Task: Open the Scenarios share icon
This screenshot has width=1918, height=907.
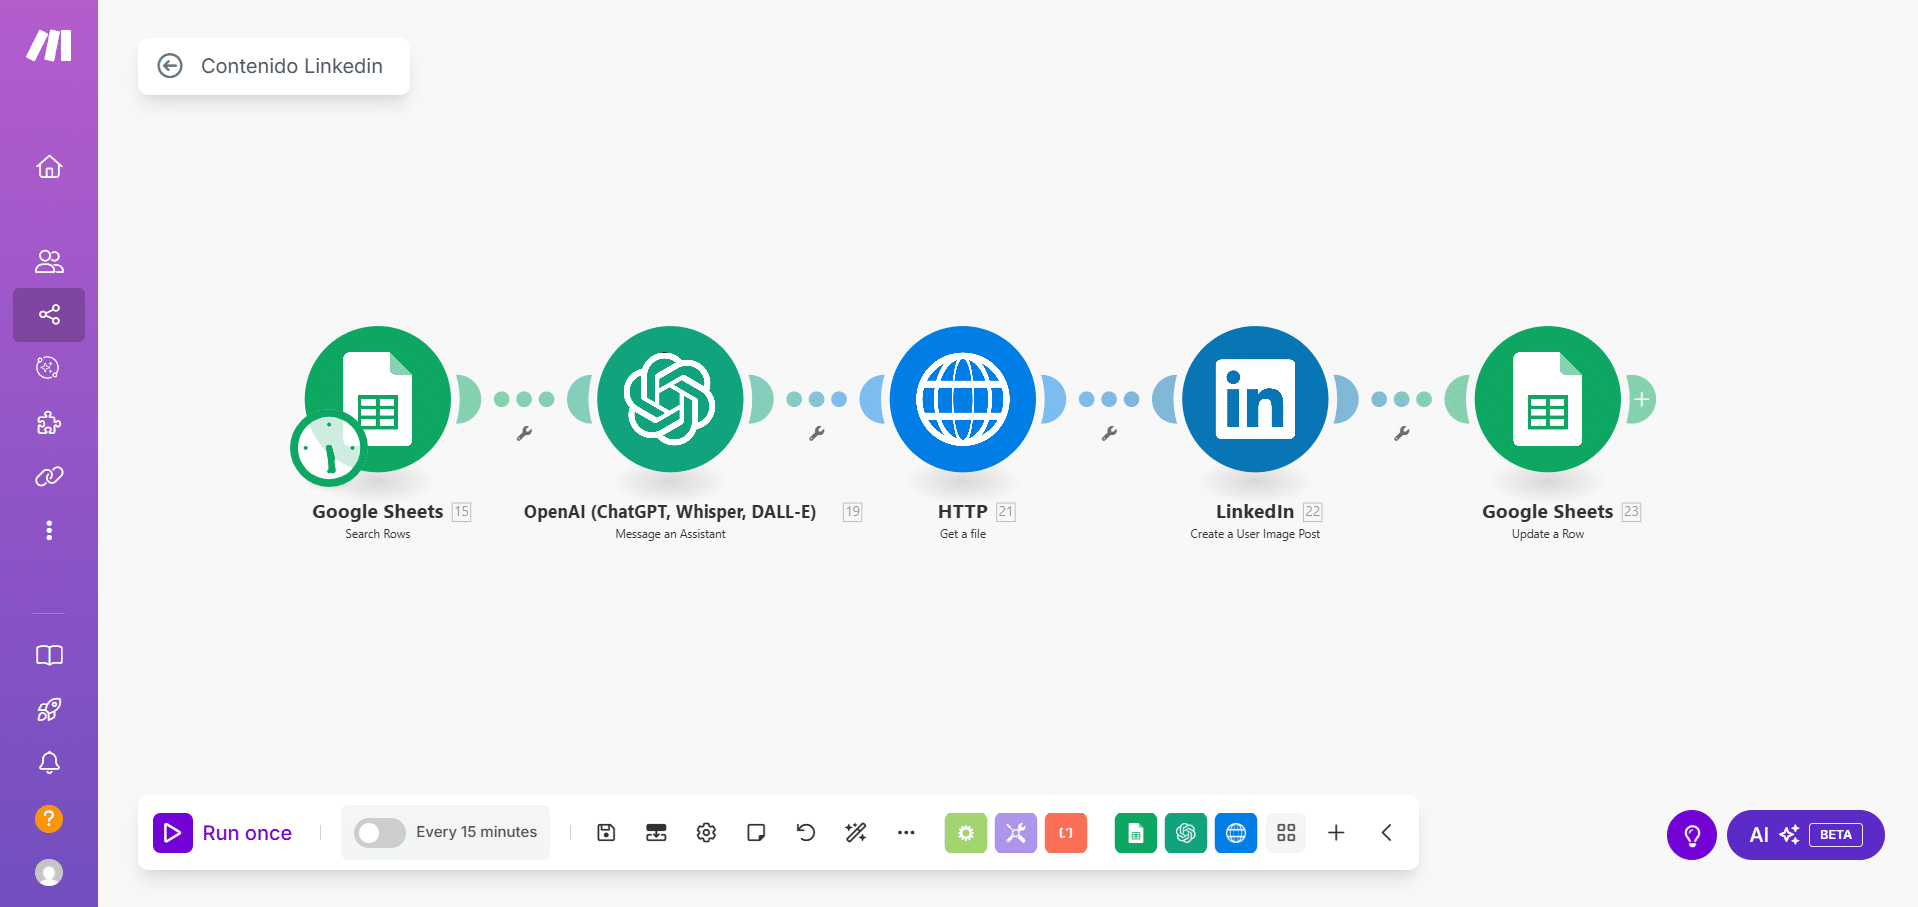Action: [x=49, y=315]
